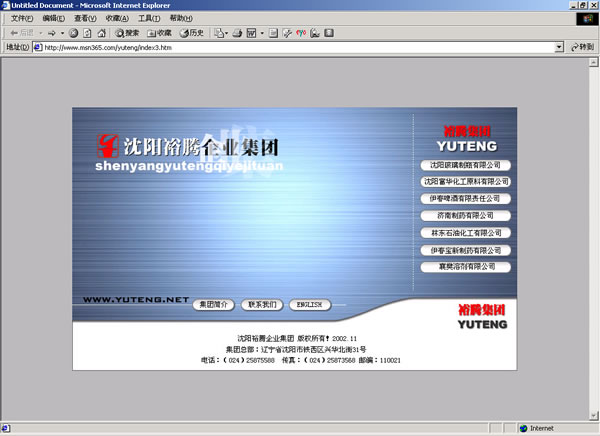Open the first Shenyang pharmaceutical company pill link

point(466,165)
